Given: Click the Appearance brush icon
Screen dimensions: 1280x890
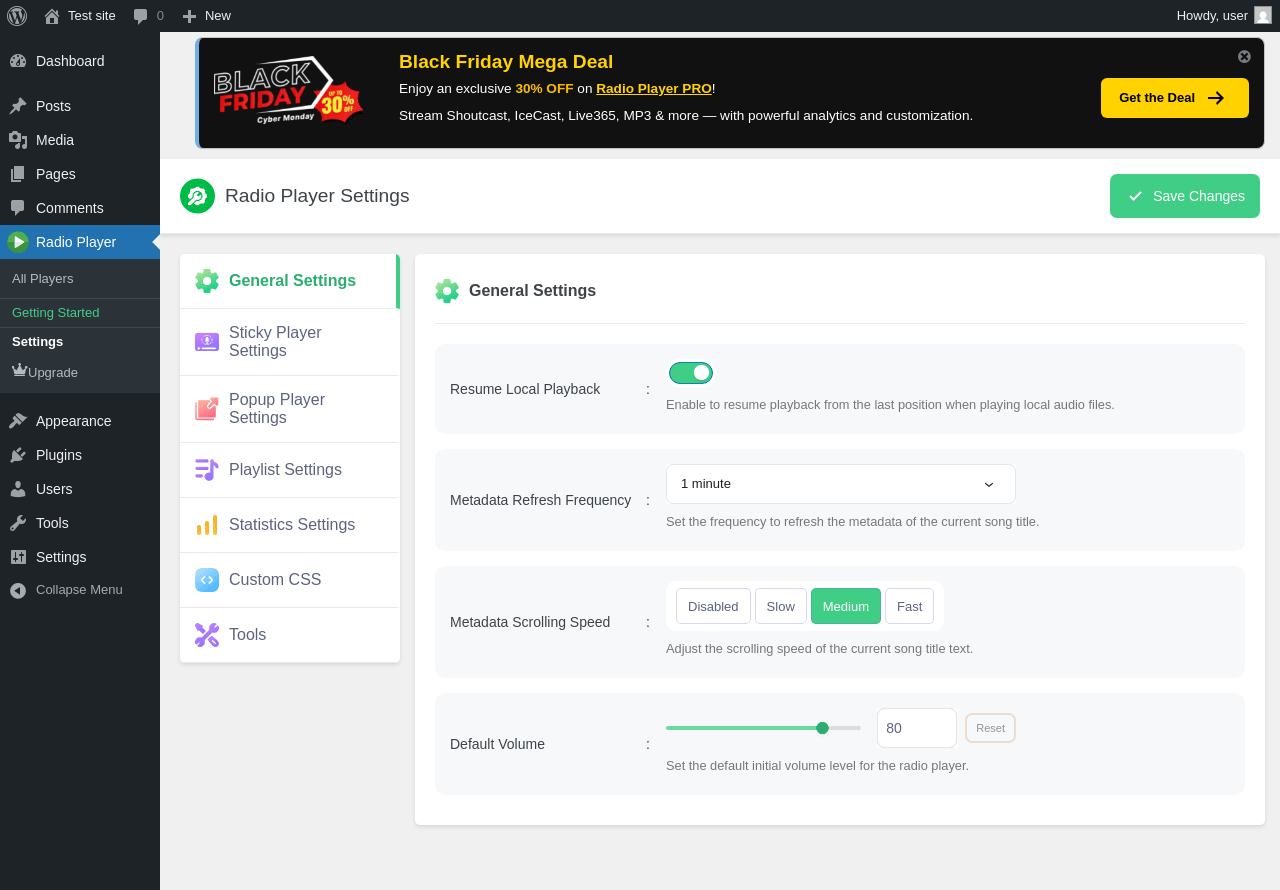Looking at the screenshot, I should (18, 421).
